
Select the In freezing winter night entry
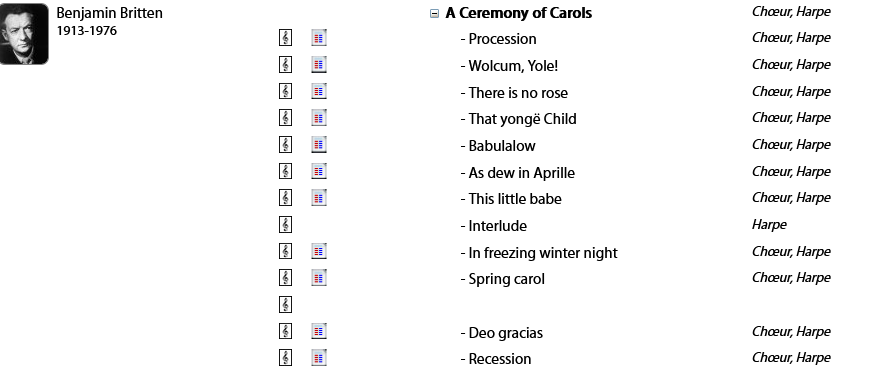pos(539,253)
